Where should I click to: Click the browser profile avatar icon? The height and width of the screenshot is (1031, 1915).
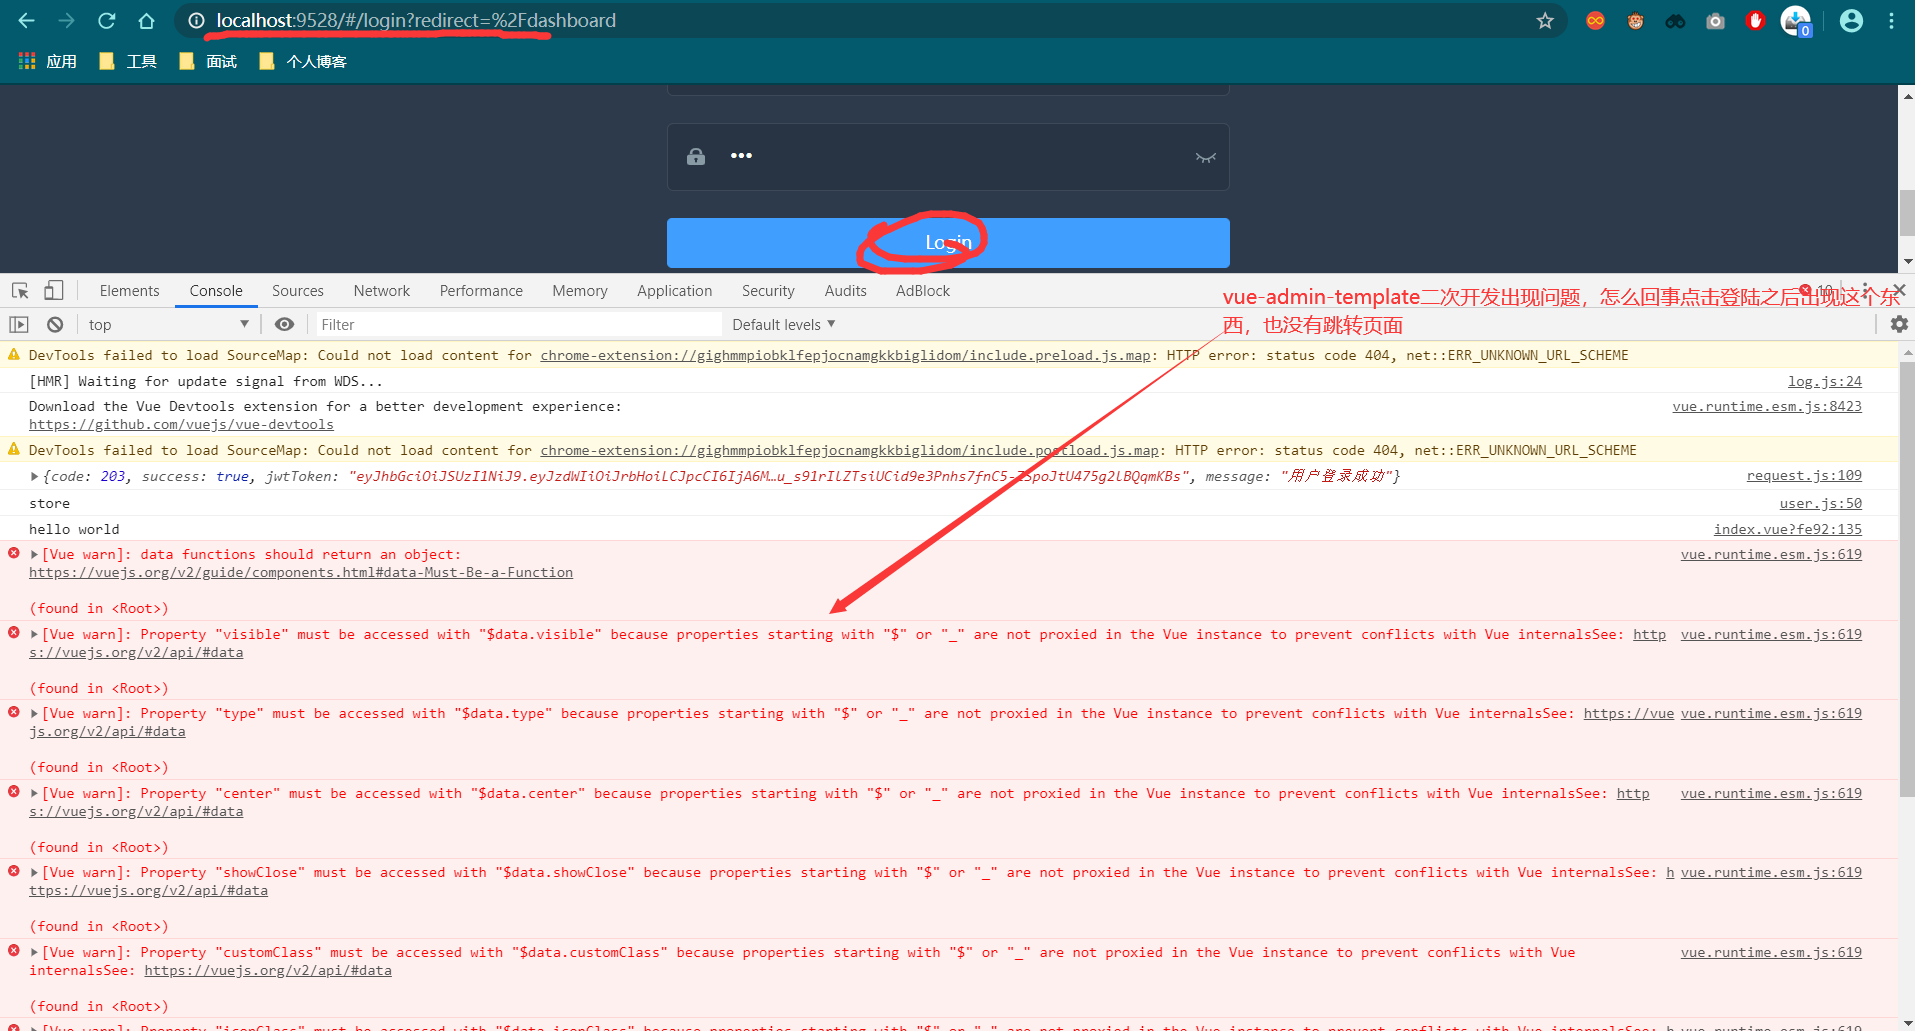pyautogui.click(x=1851, y=20)
